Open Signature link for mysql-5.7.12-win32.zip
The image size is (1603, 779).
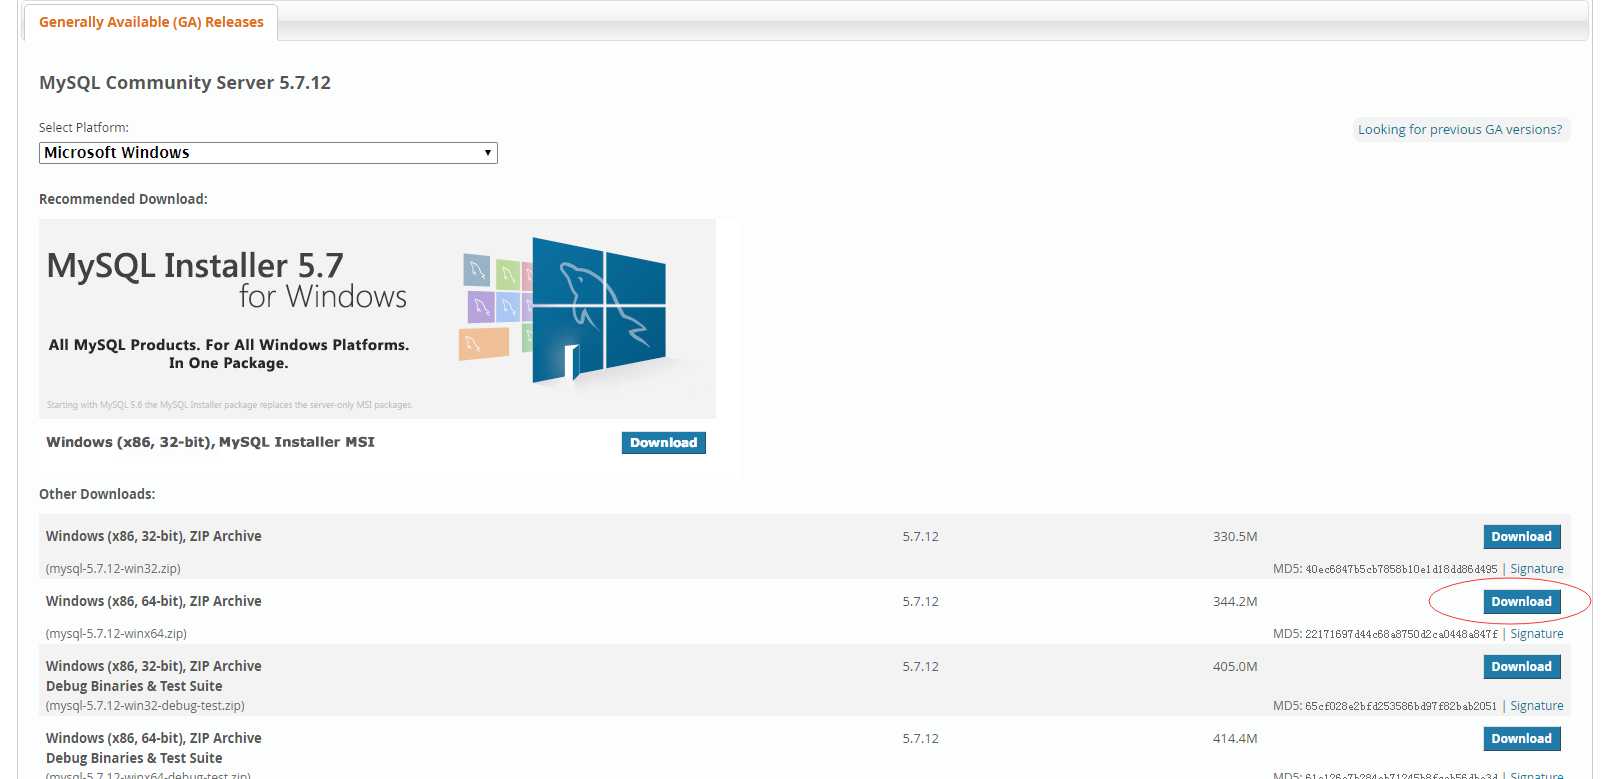1536,569
